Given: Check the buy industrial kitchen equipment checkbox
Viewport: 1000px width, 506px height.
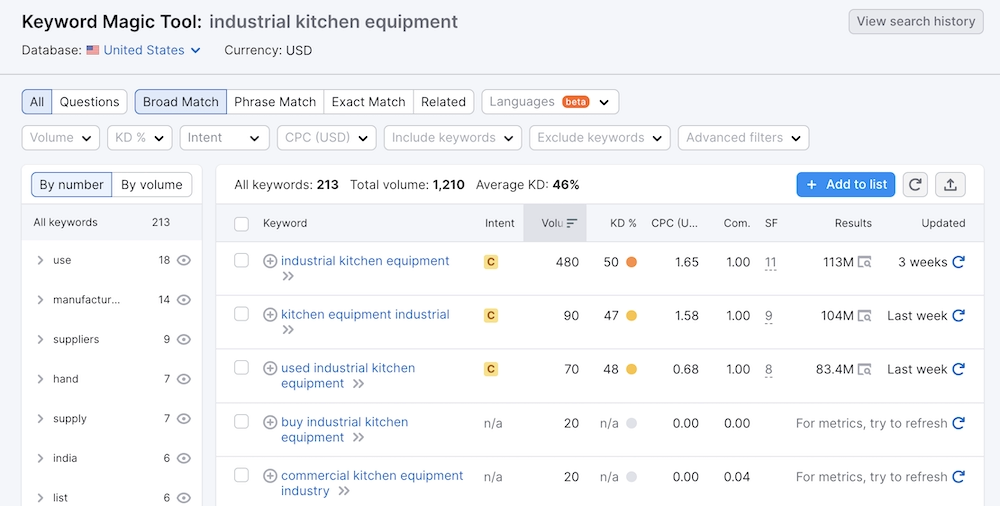Looking at the screenshot, I should point(241,421).
